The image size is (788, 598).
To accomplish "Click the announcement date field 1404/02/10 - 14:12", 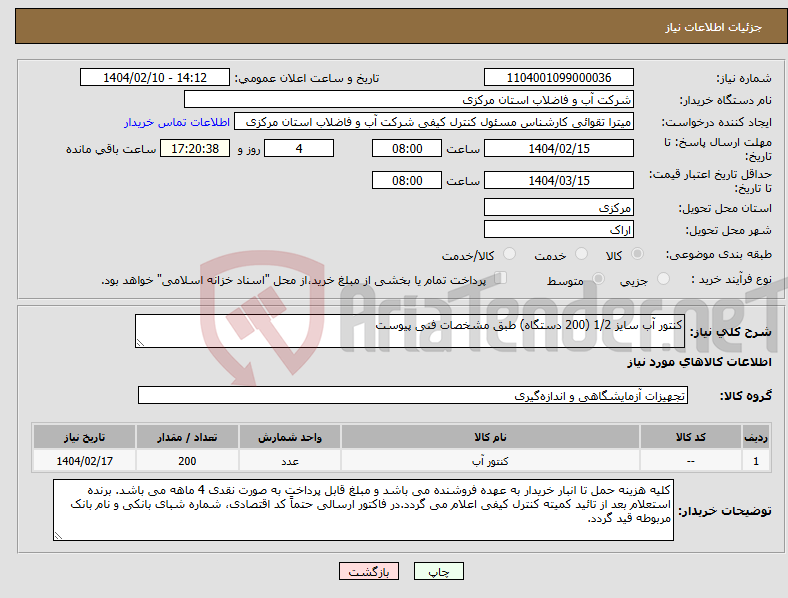I will [x=155, y=77].
